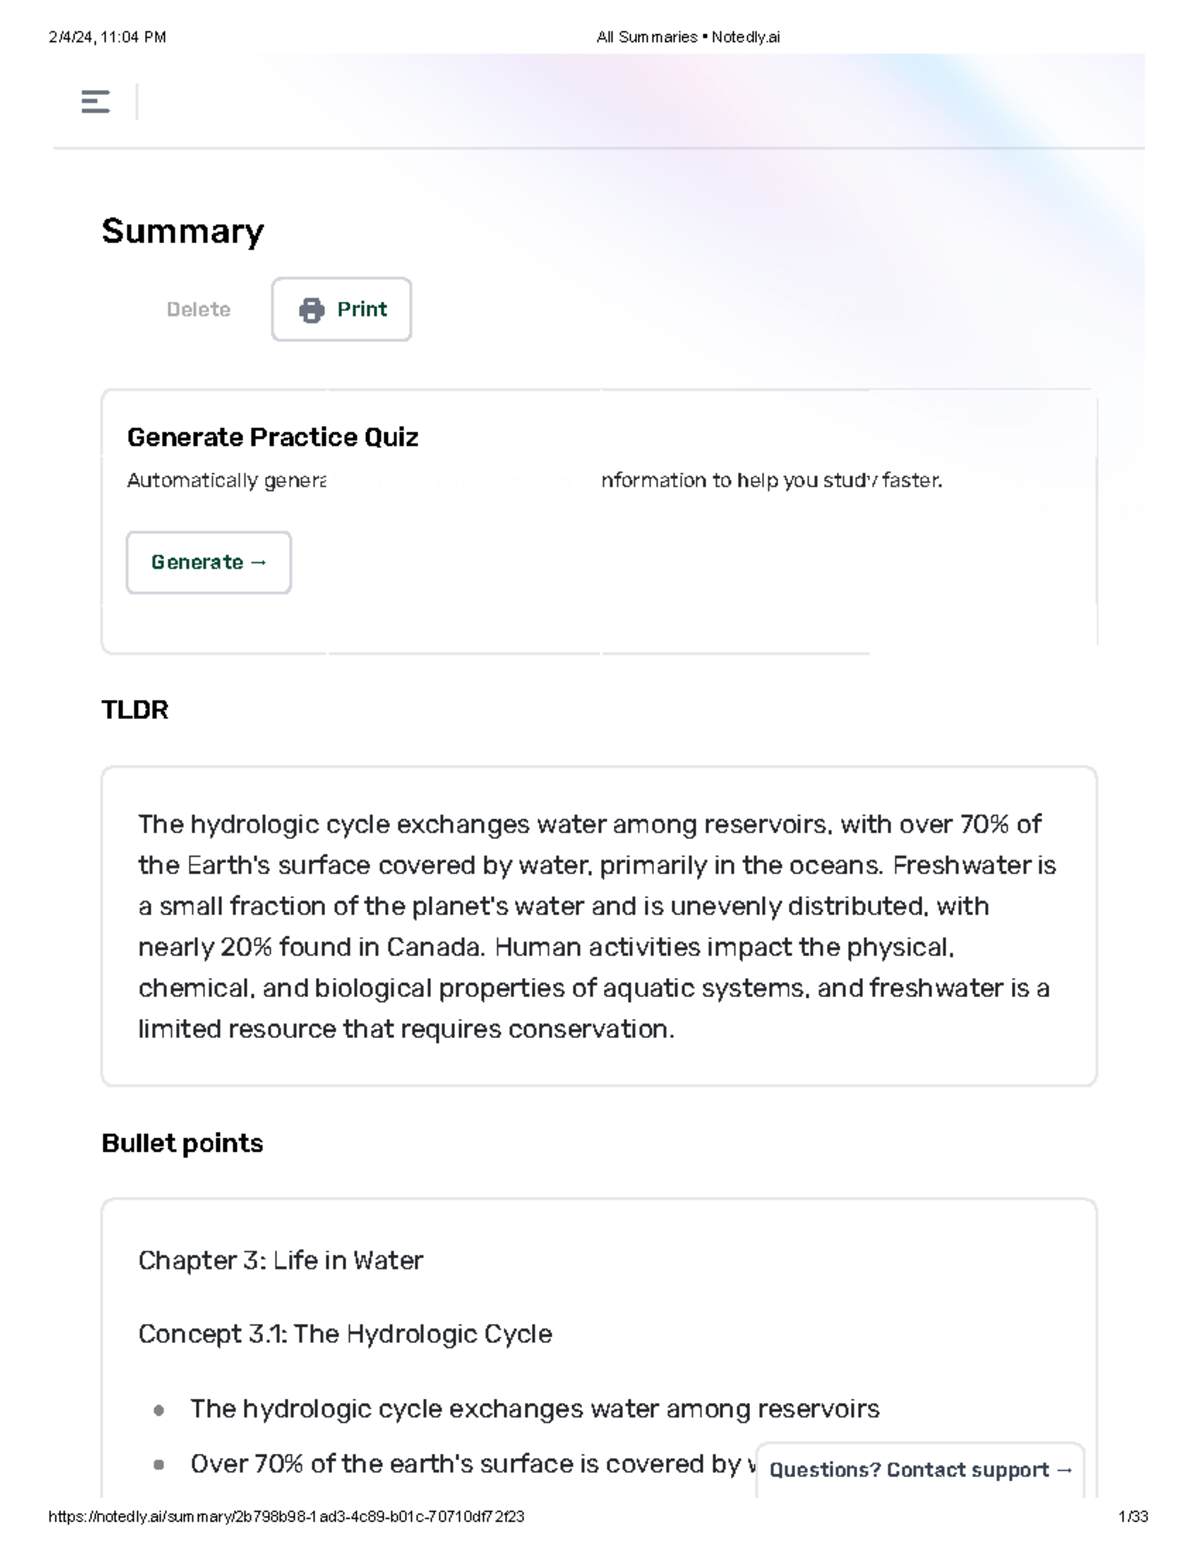Image resolution: width=1200 pixels, height=1553 pixels.
Task: Click the printer icon inside the Print button
Action: click(313, 310)
